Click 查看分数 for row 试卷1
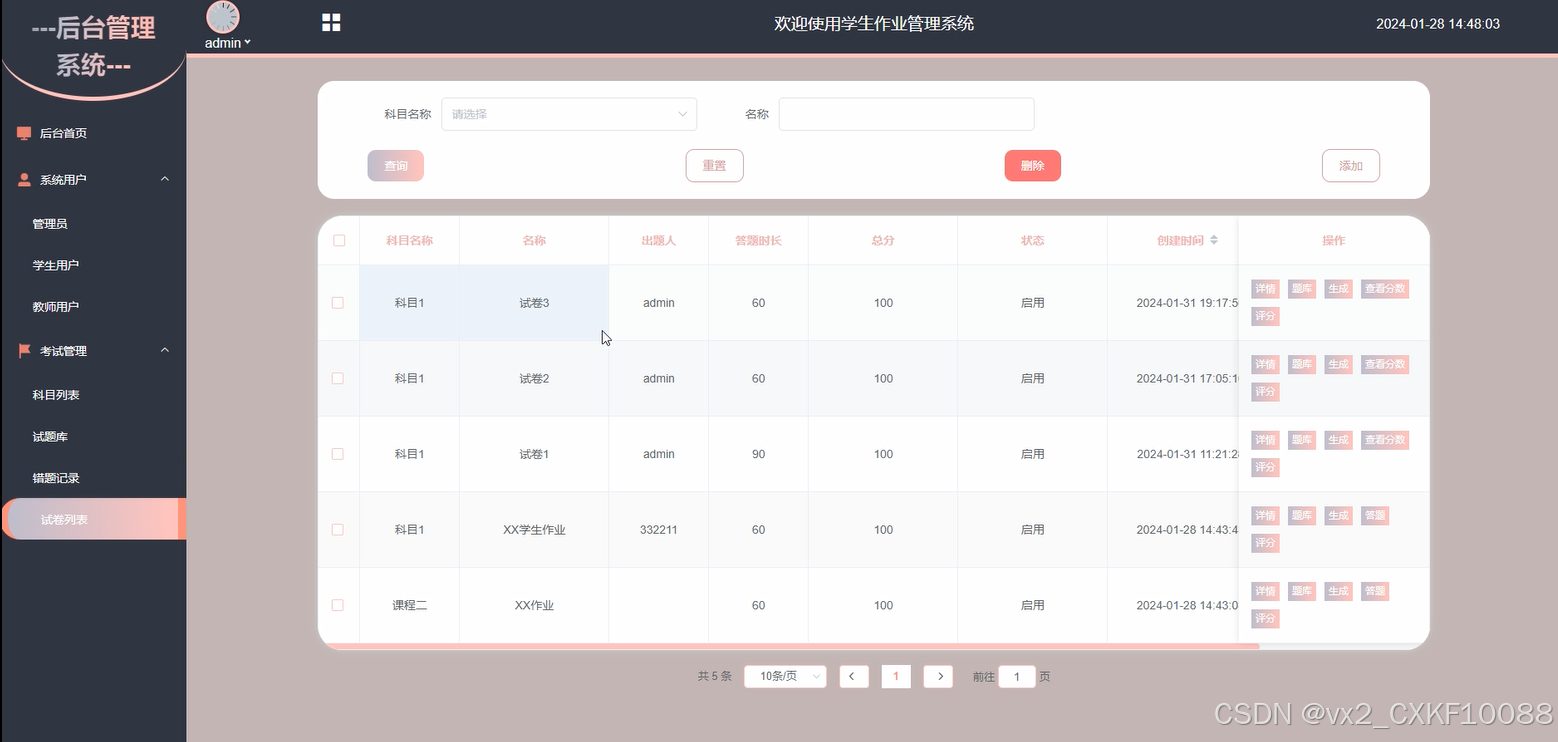The height and width of the screenshot is (742, 1558). click(x=1385, y=440)
